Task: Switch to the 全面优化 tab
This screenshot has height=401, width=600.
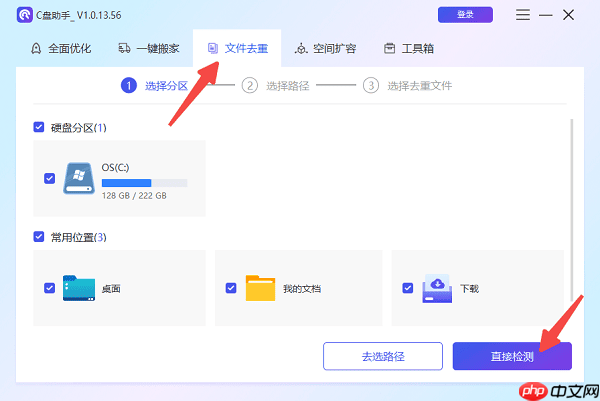Action: click(61, 49)
